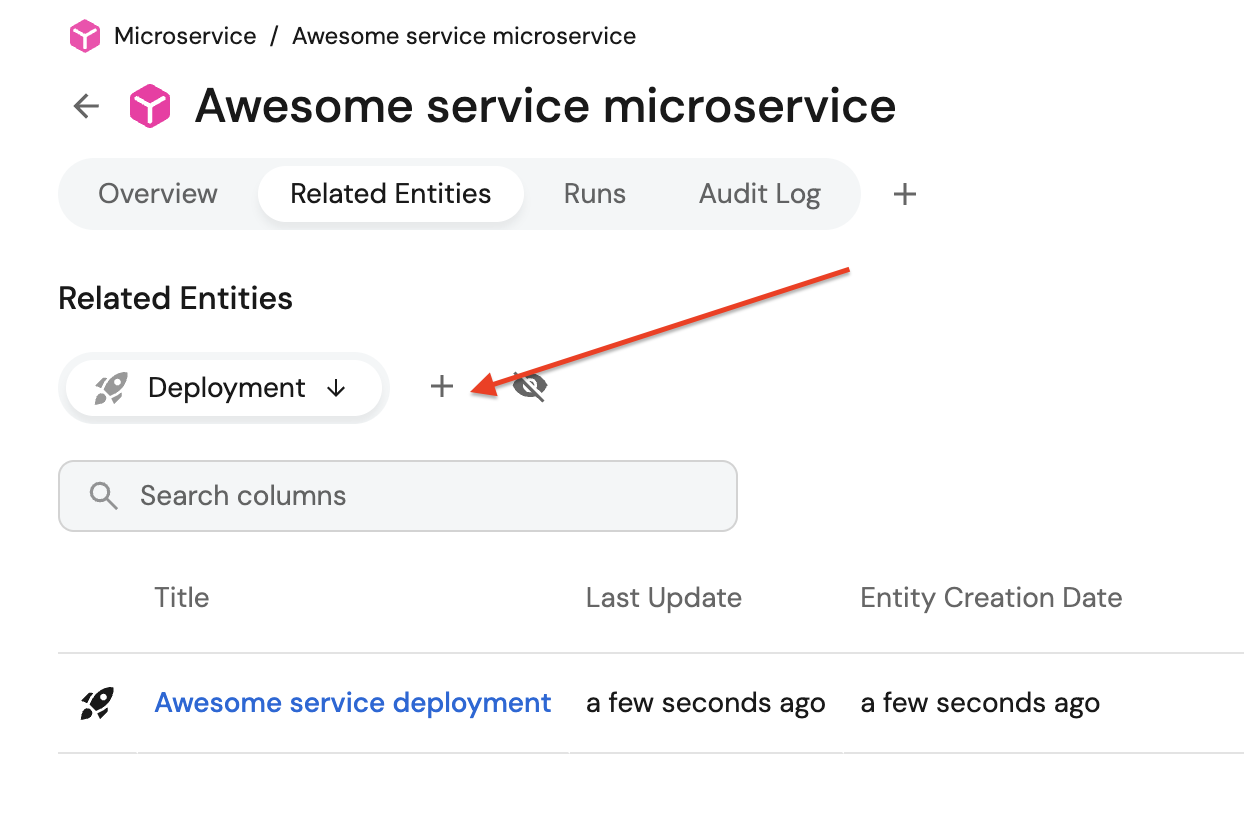Toggle the crossed-out eye visibility icon
1244x834 pixels.
530,387
